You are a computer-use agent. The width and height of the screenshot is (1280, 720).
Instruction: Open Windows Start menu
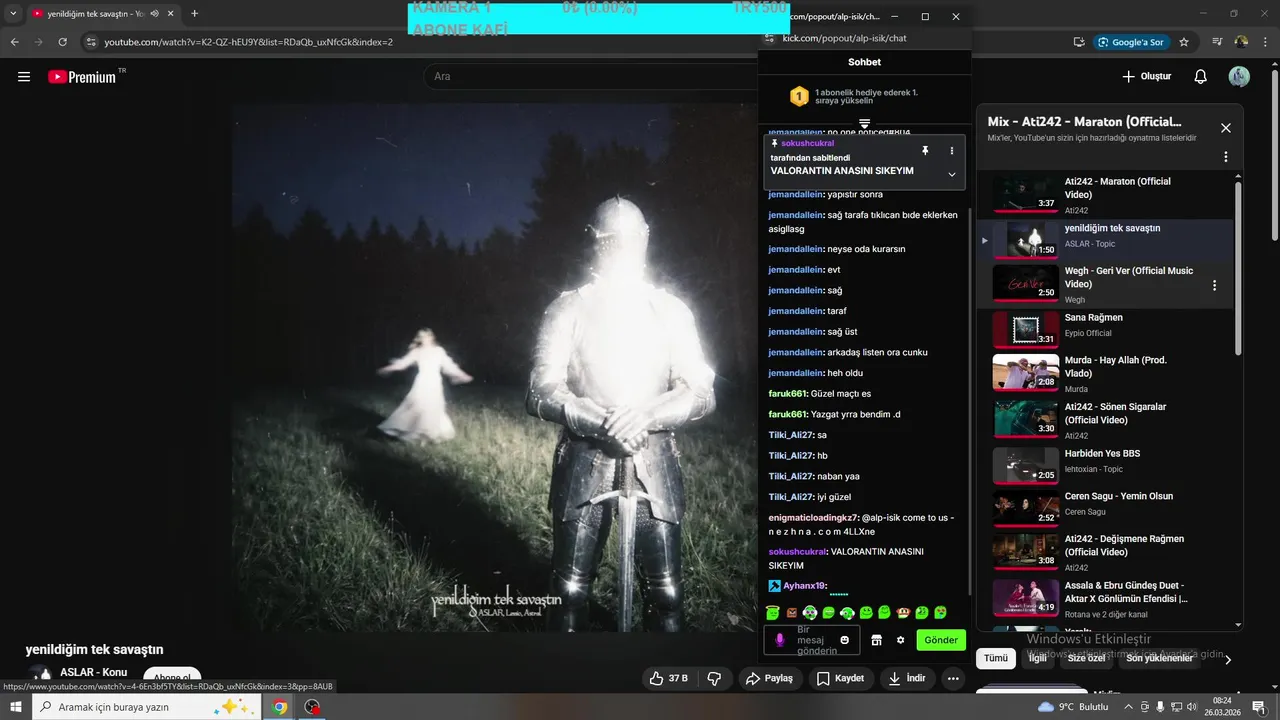pos(15,707)
